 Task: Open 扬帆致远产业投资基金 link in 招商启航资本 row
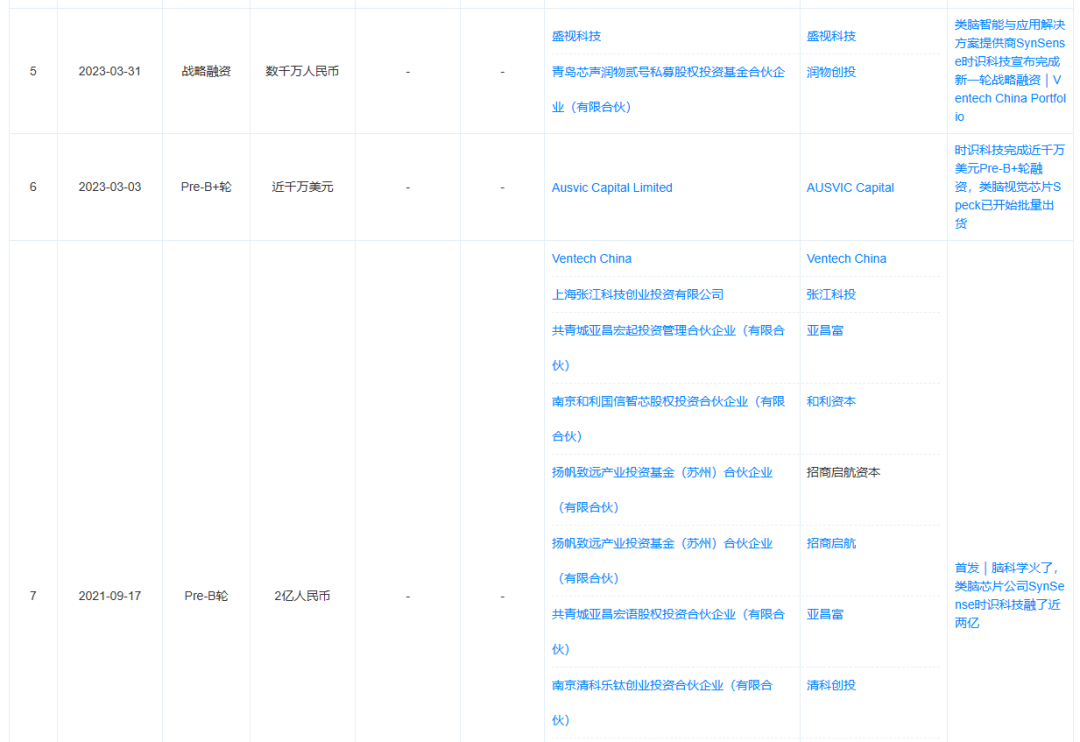coord(662,490)
